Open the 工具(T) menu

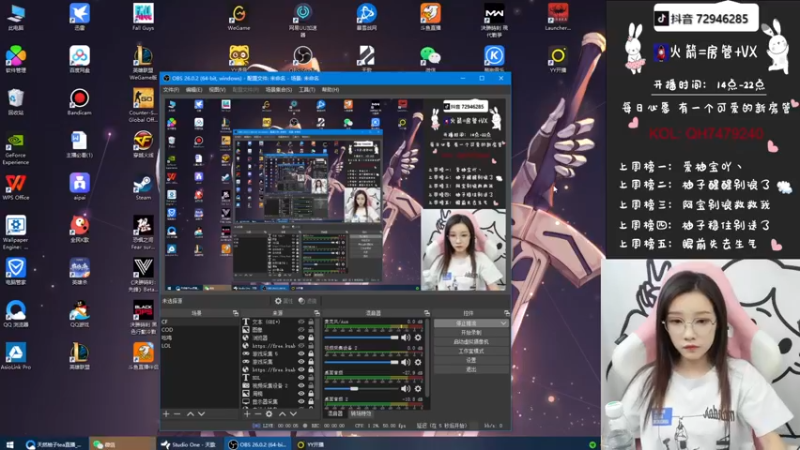(x=307, y=90)
